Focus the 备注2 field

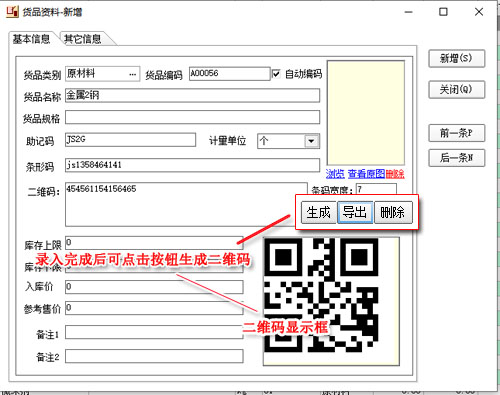click(154, 356)
